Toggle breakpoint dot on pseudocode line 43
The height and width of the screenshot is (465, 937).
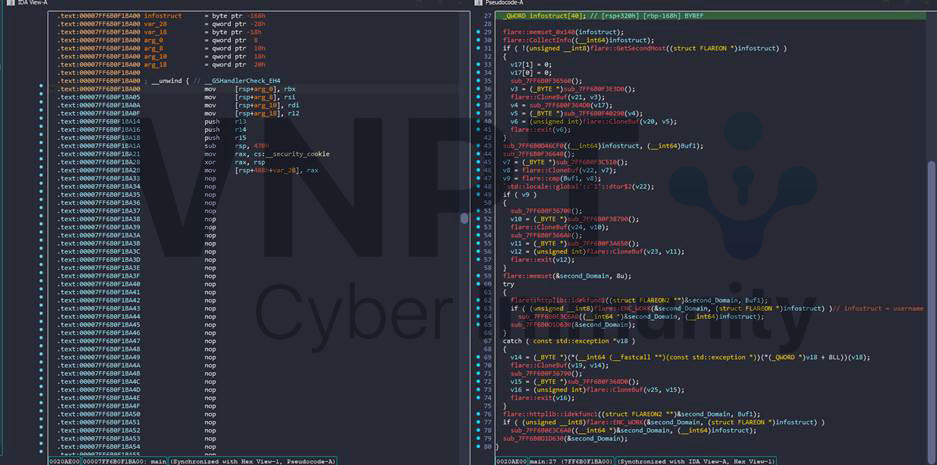479,146
